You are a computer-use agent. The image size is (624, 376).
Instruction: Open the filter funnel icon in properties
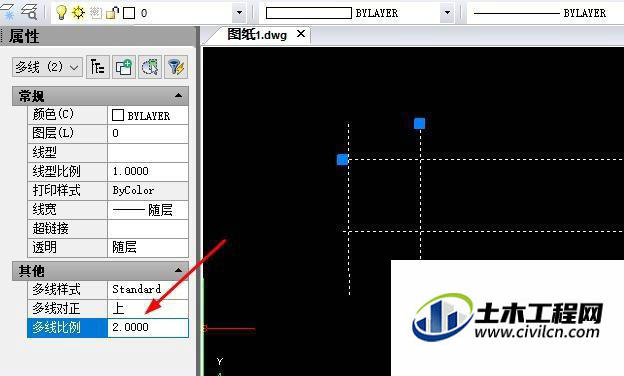point(176,67)
